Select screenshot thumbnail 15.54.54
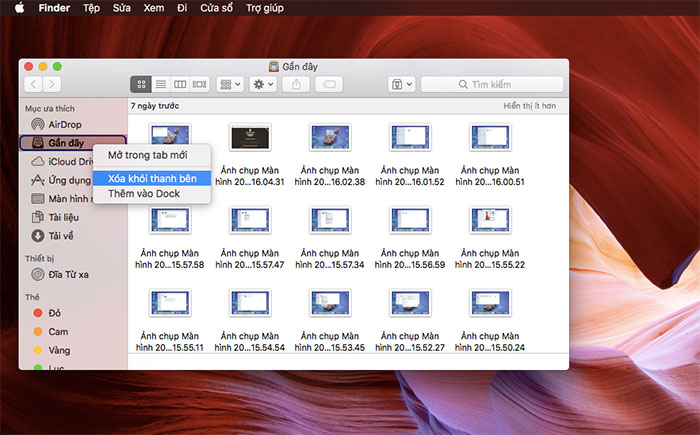Viewport: 700px width, 435px height. tap(250, 303)
